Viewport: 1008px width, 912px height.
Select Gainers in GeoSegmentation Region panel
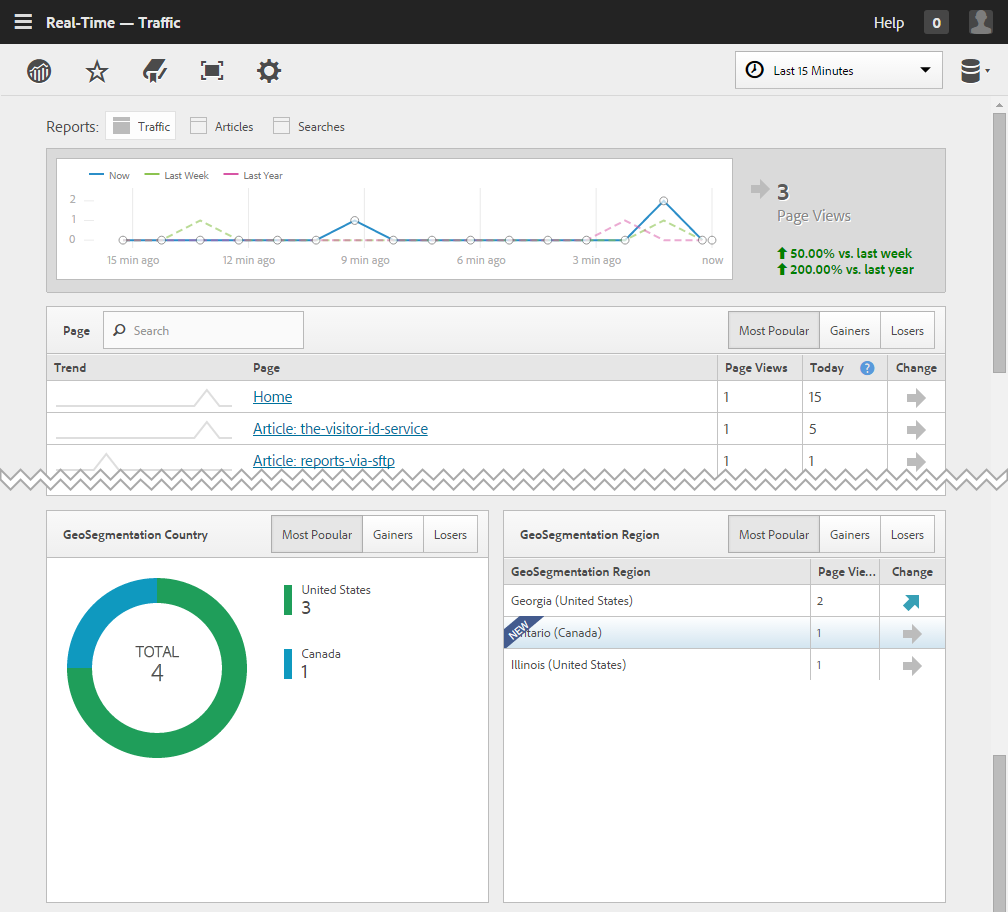(x=850, y=535)
